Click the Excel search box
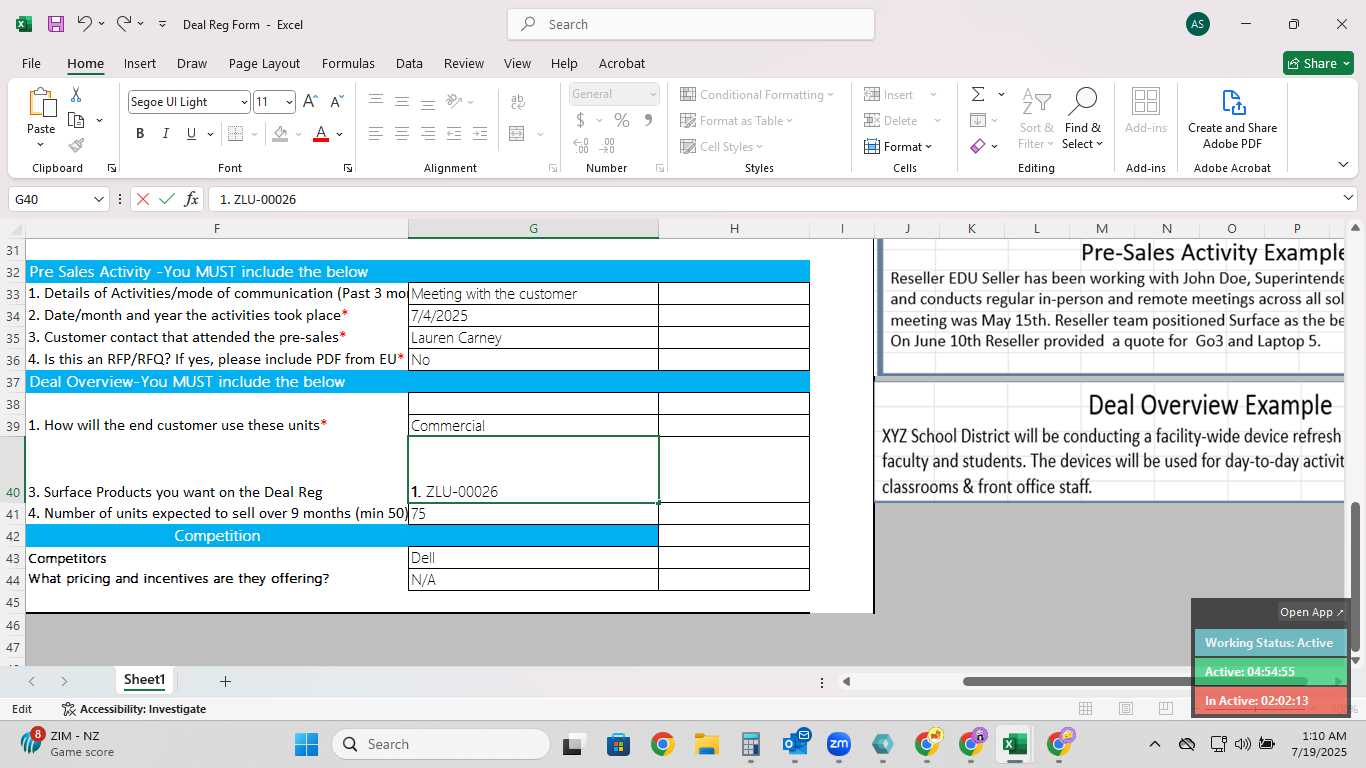 click(691, 24)
